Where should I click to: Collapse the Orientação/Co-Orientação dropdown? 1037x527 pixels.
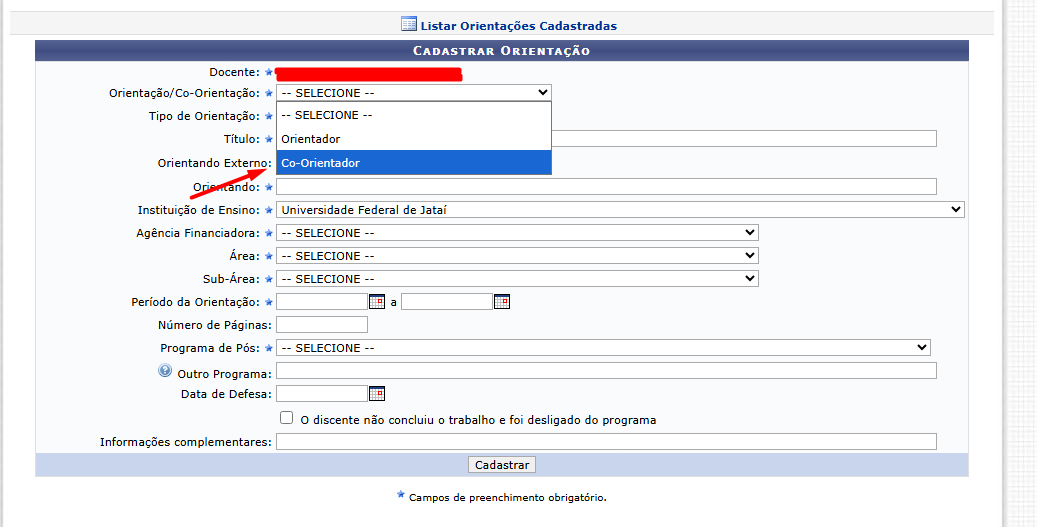coord(413,93)
